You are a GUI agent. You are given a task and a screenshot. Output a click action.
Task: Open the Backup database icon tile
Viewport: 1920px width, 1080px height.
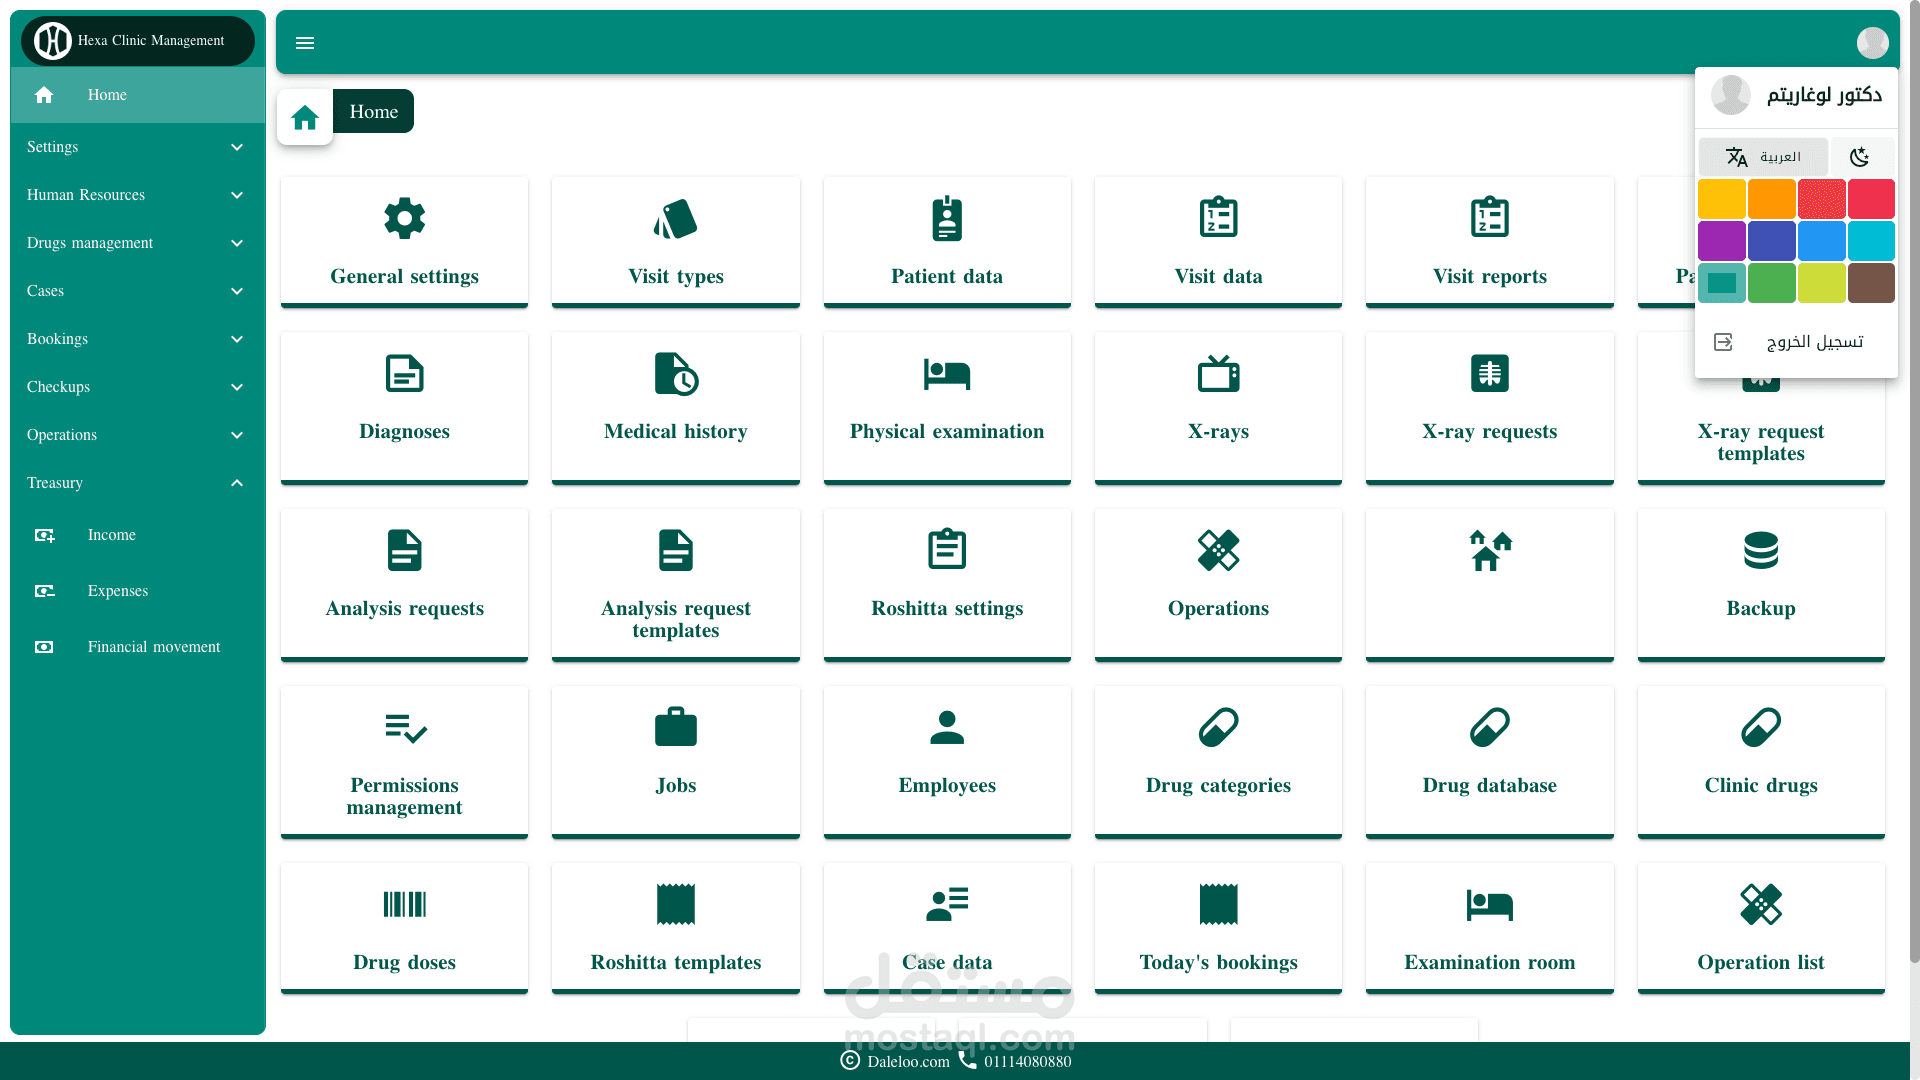coord(1760,551)
